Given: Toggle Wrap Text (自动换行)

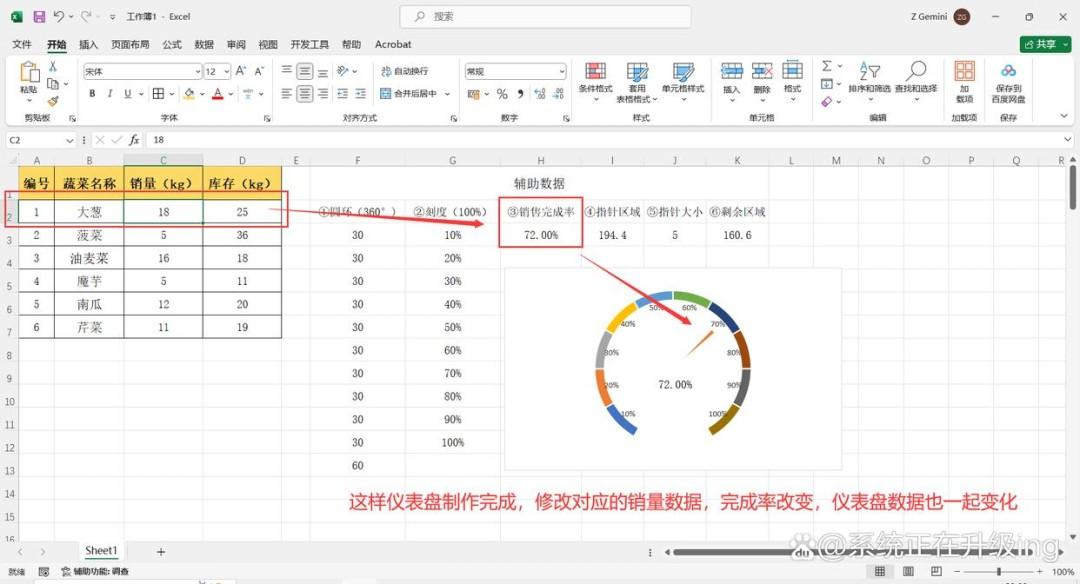Looking at the screenshot, I should 405,71.
